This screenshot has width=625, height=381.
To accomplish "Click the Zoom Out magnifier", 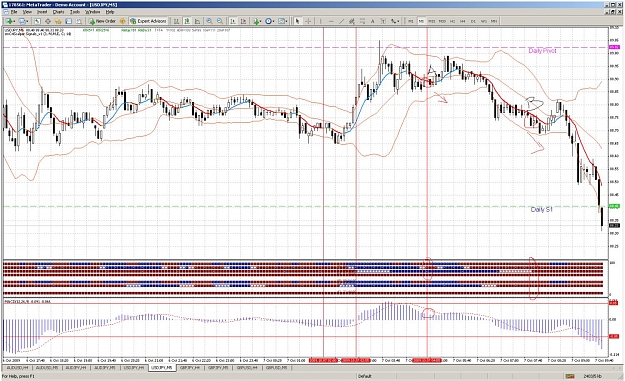I will [x=220, y=21].
